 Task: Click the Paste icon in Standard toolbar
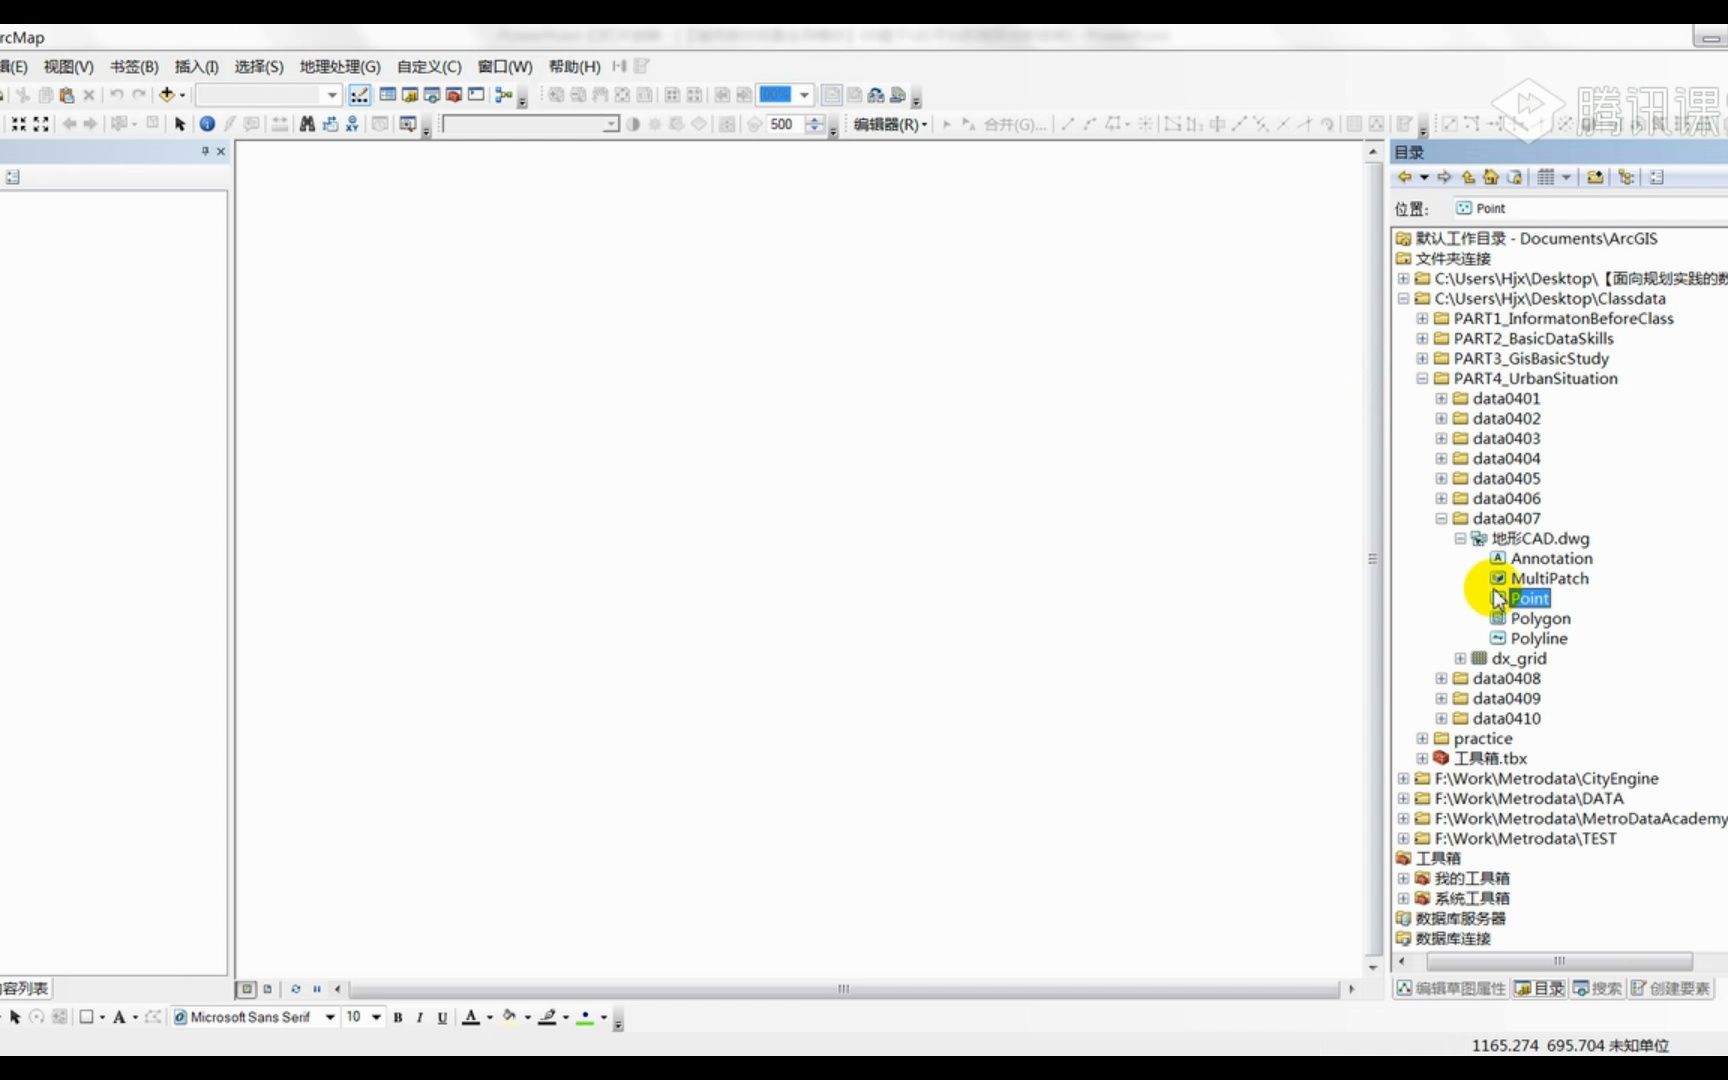click(x=67, y=95)
